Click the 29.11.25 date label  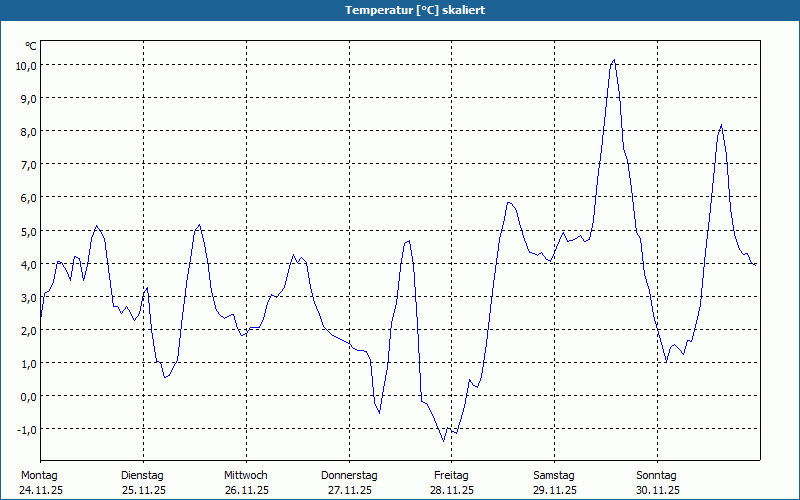coord(555,490)
